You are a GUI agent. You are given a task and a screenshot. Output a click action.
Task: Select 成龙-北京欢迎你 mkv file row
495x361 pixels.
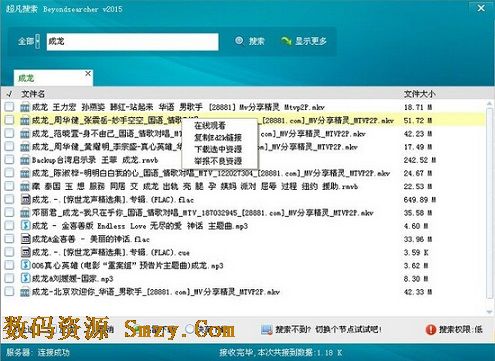coord(243,292)
